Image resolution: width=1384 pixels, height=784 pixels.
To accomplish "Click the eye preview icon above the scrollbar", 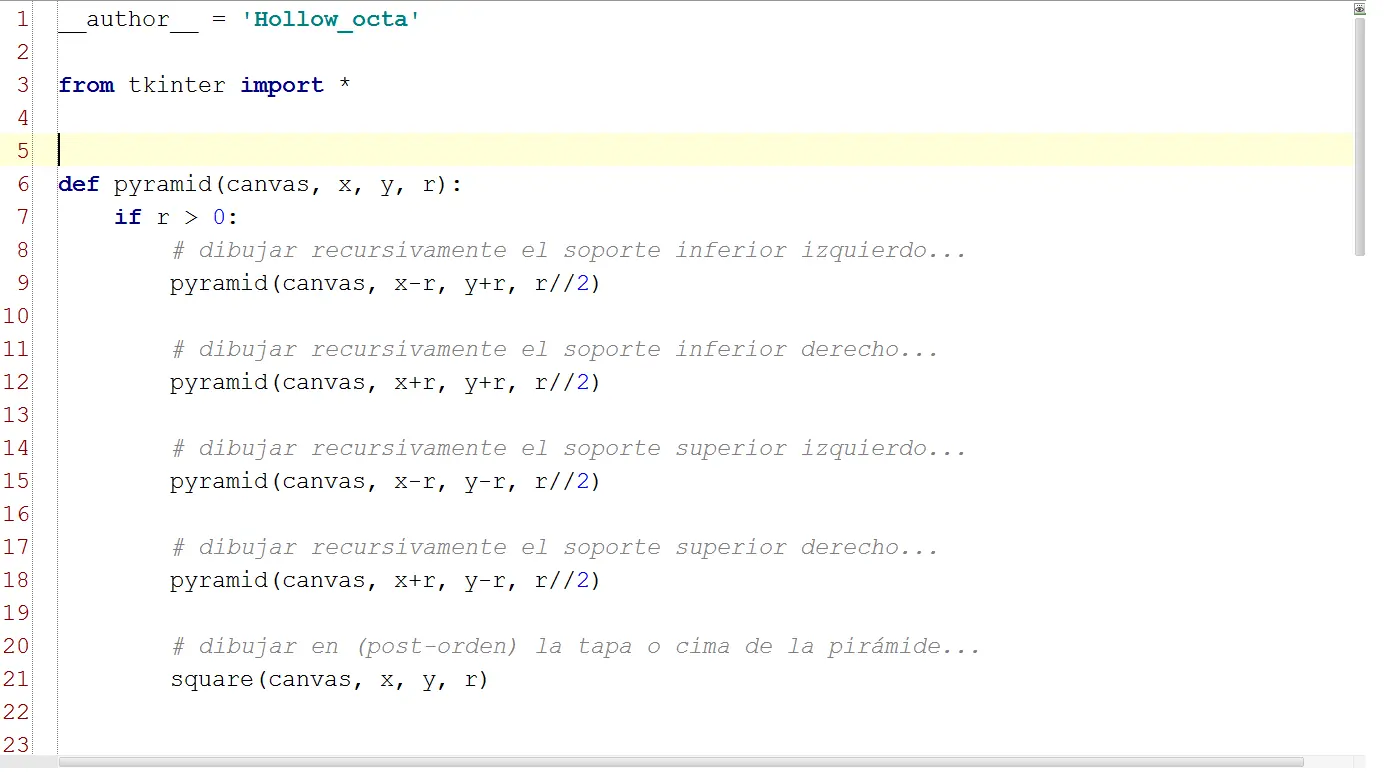I will click(x=1359, y=8).
